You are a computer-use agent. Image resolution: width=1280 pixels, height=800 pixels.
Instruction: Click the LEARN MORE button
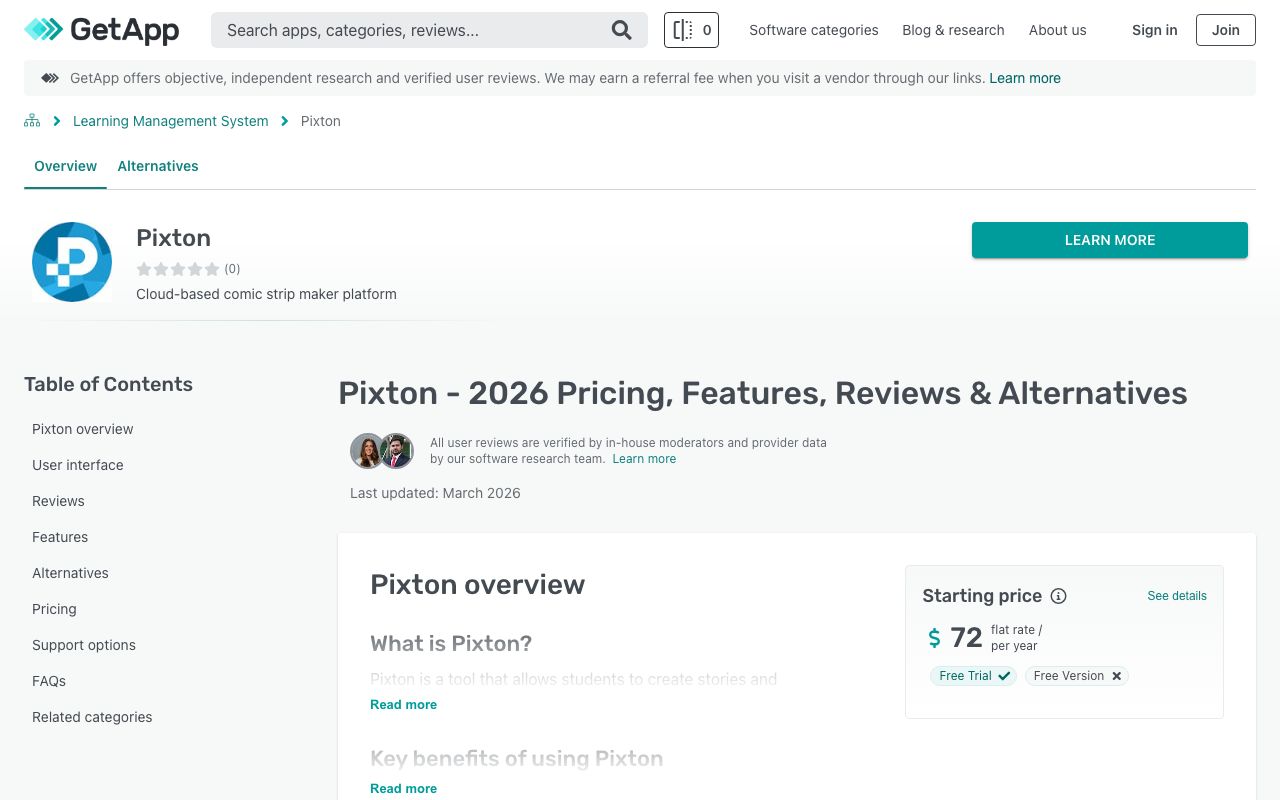pos(1110,240)
